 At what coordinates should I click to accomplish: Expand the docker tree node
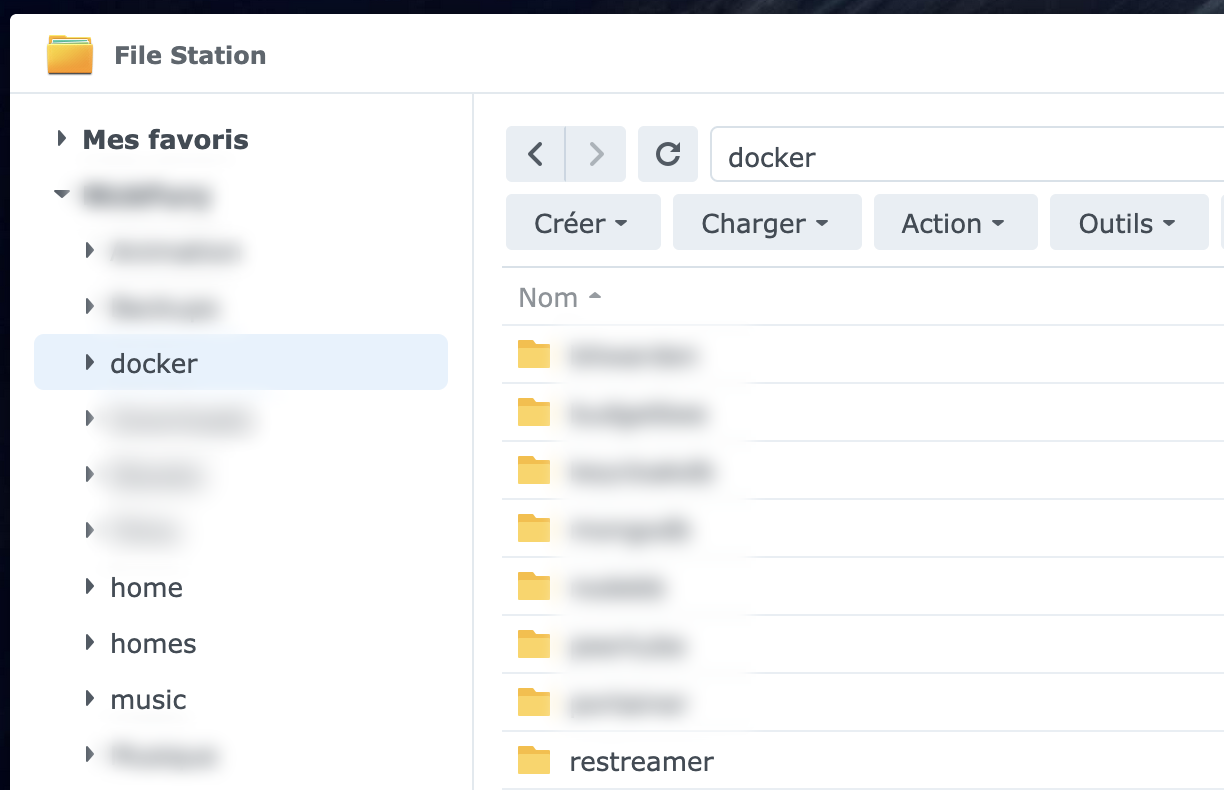coord(90,363)
